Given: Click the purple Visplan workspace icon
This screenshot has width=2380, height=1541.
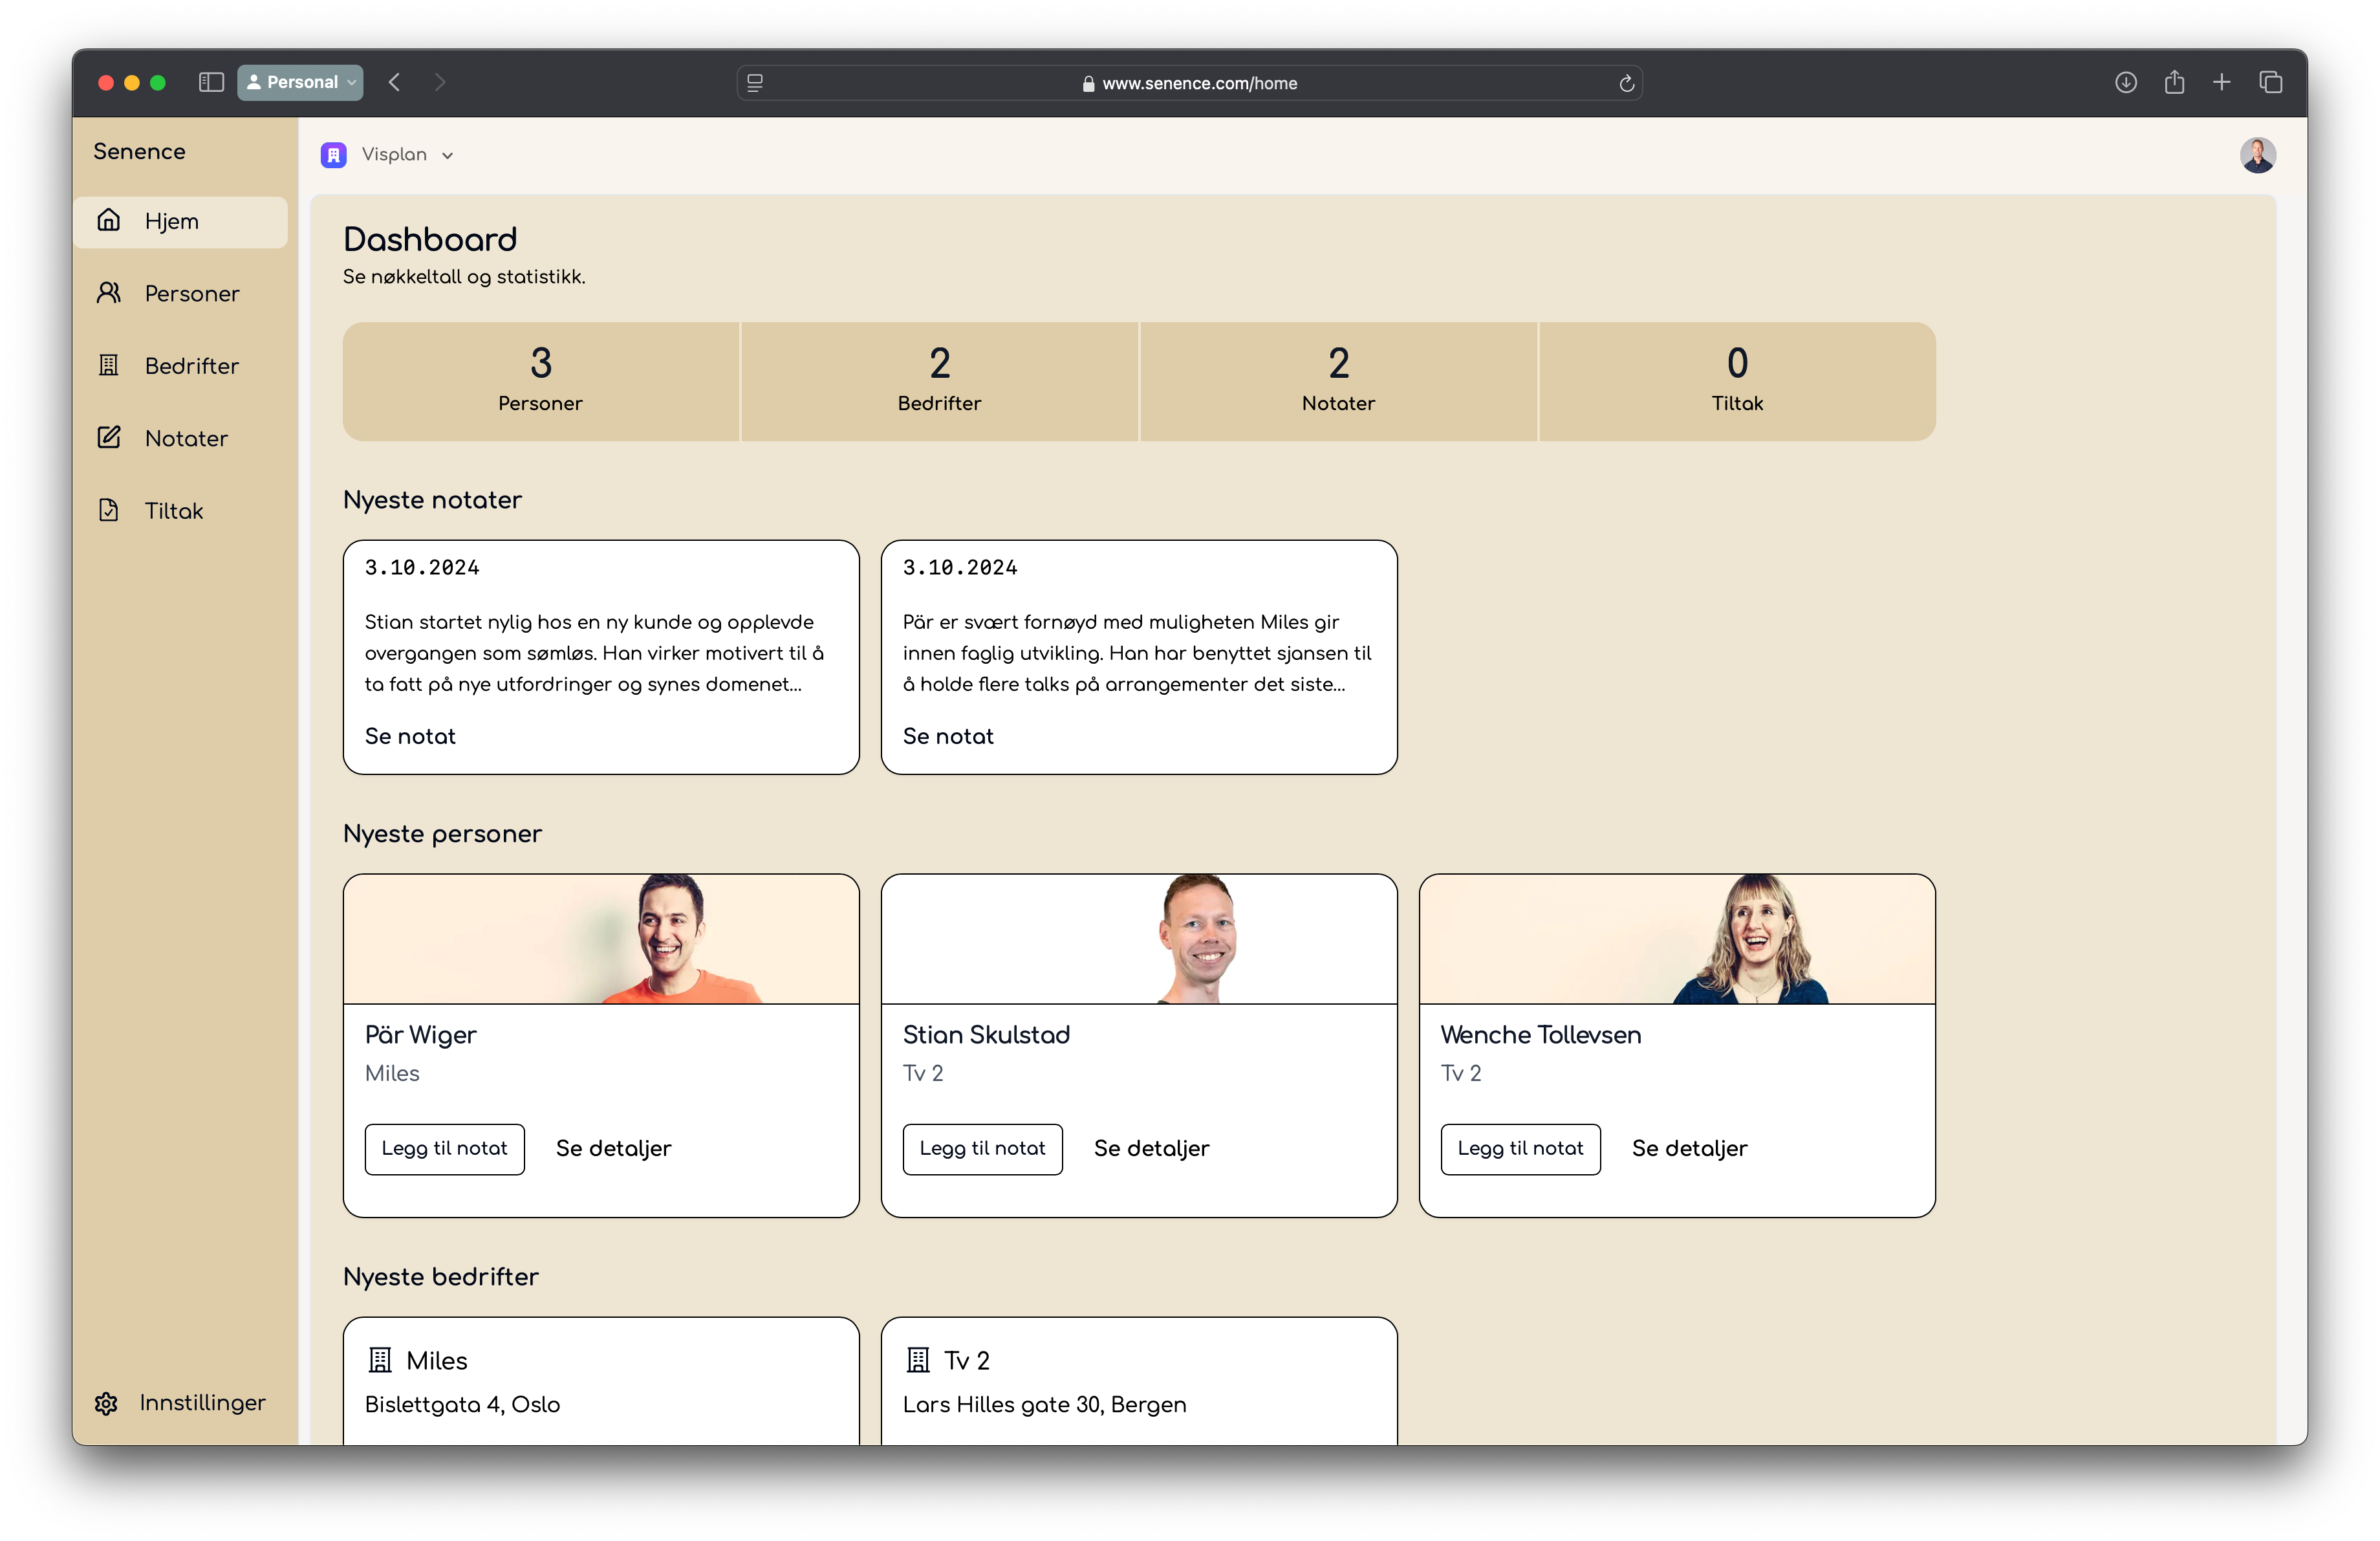Looking at the screenshot, I should (x=334, y=155).
